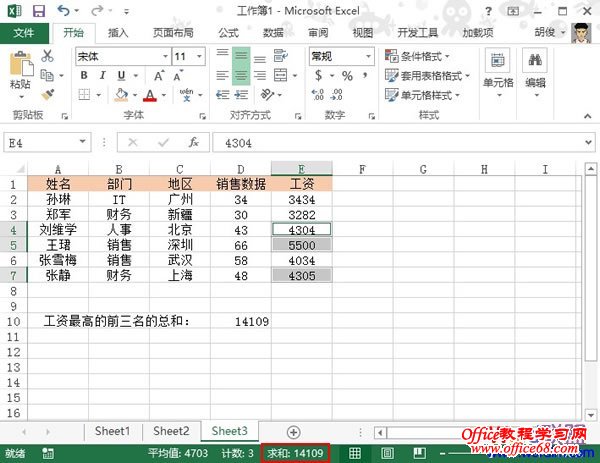
Task: Click the red font color A
Action: click(x=150, y=95)
